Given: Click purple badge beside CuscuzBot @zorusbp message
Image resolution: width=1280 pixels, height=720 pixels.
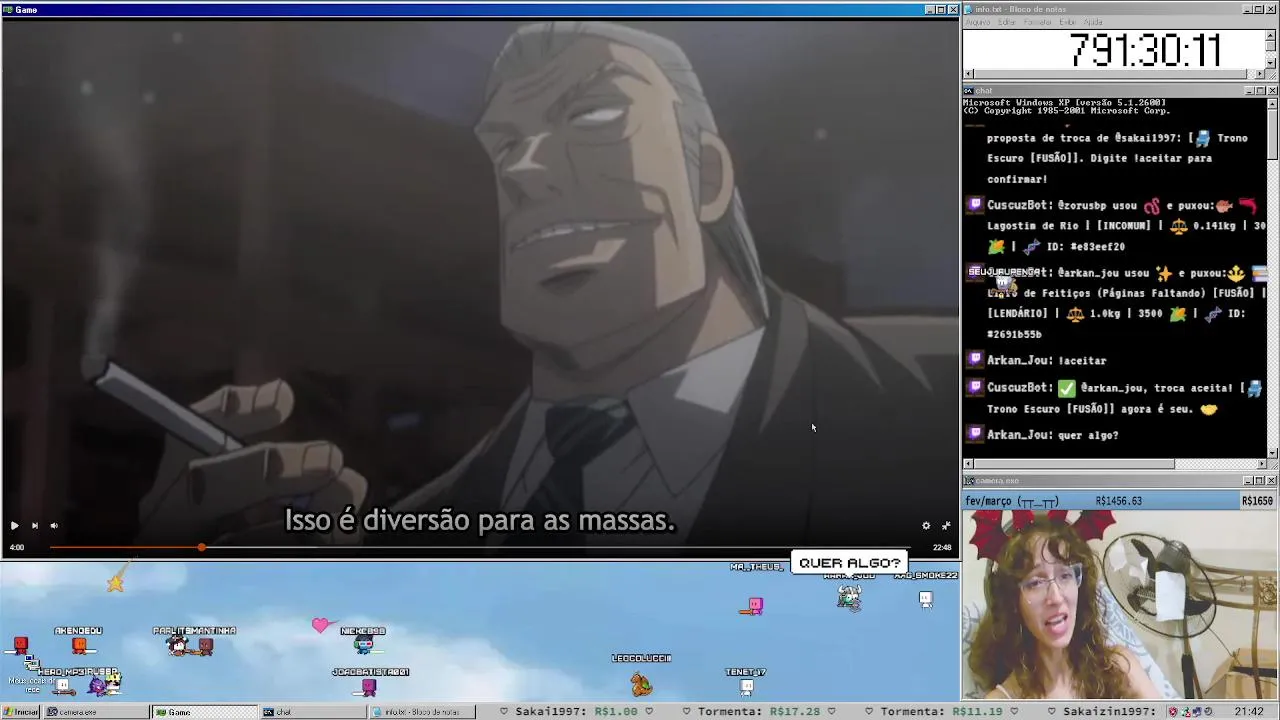Looking at the screenshot, I should (975, 205).
